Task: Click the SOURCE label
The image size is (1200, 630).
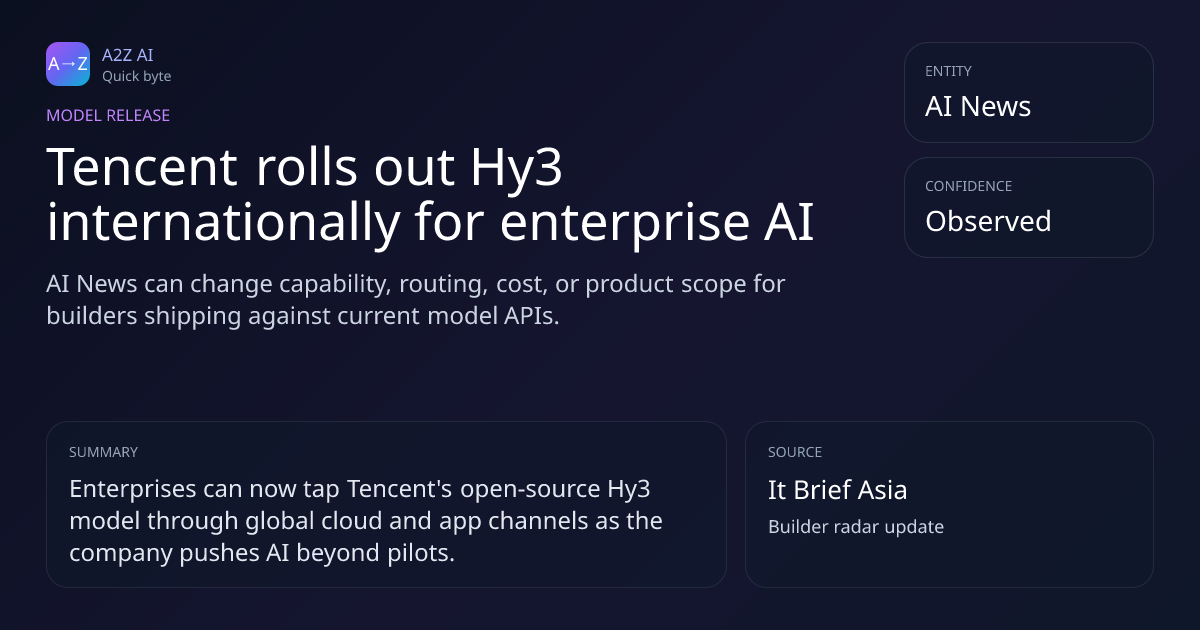Action: [795, 452]
